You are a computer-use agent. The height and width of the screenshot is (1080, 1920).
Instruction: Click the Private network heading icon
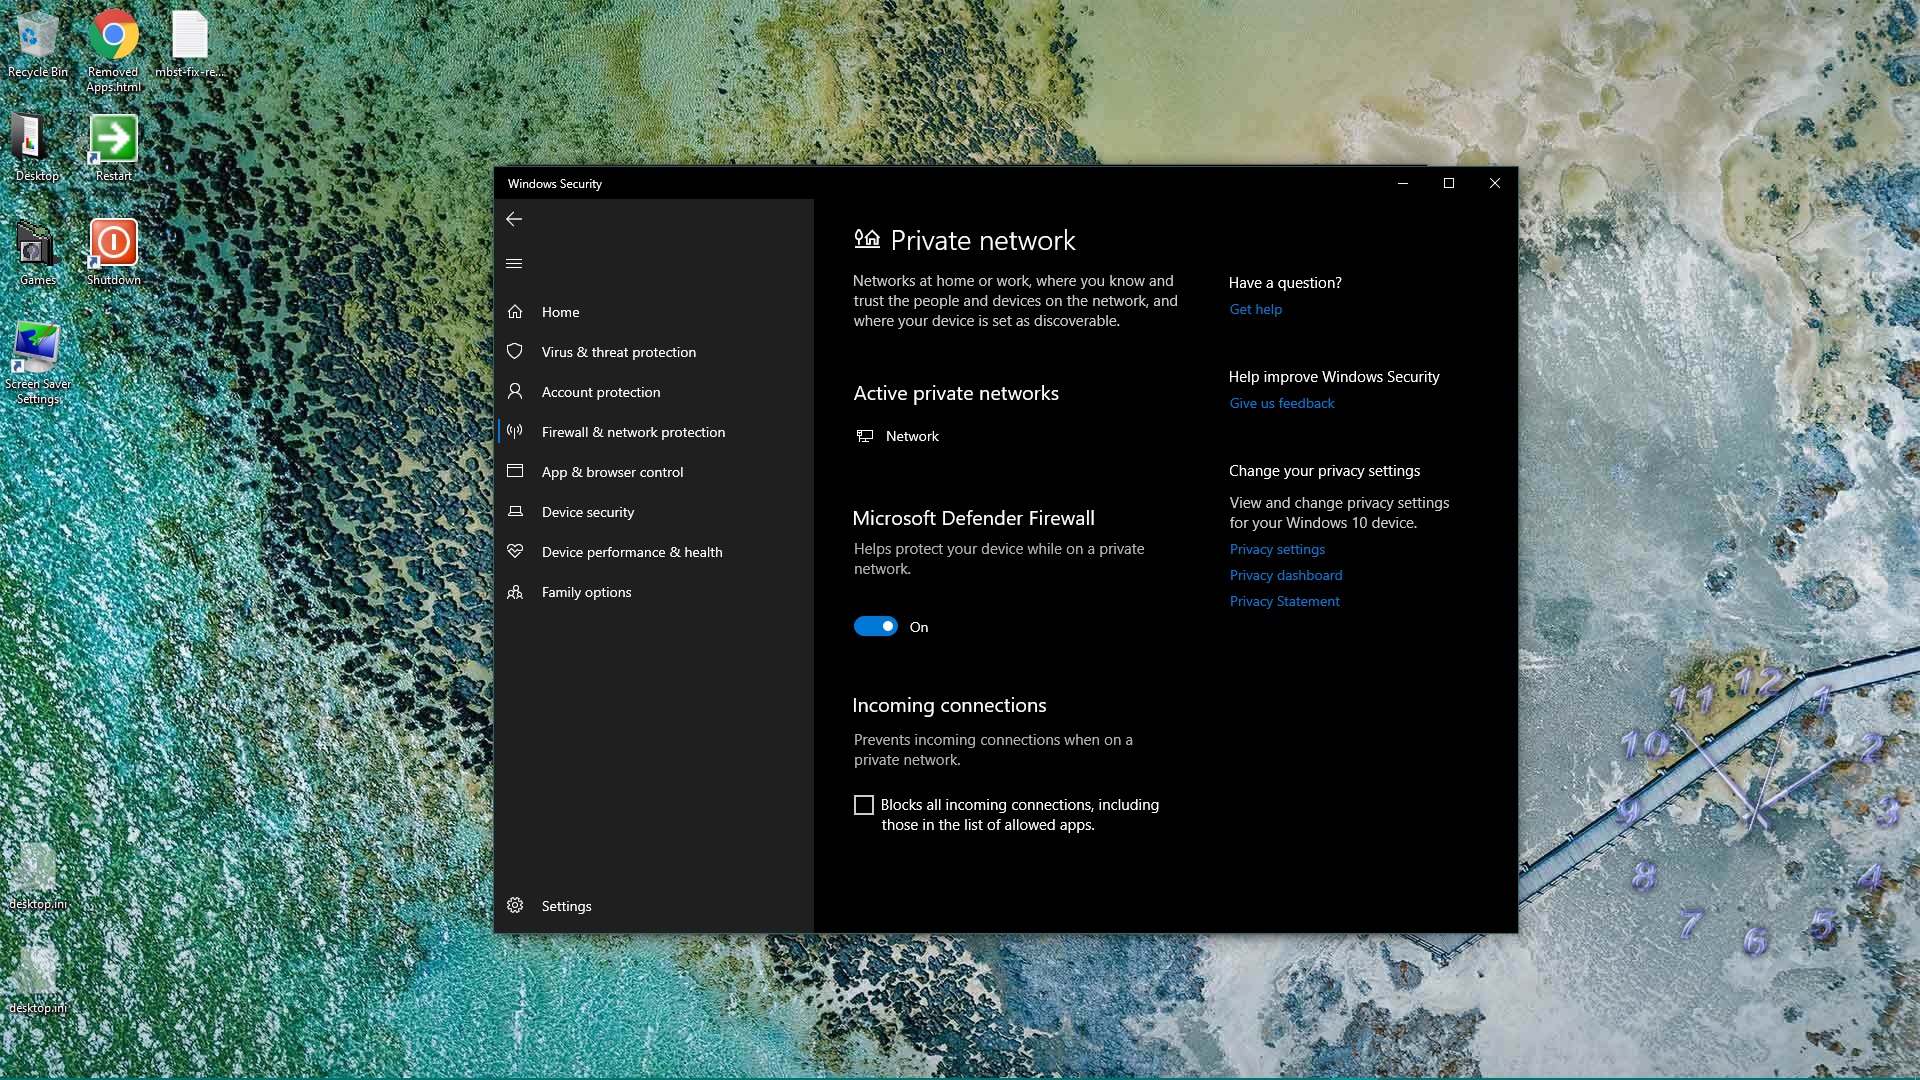(x=867, y=239)
